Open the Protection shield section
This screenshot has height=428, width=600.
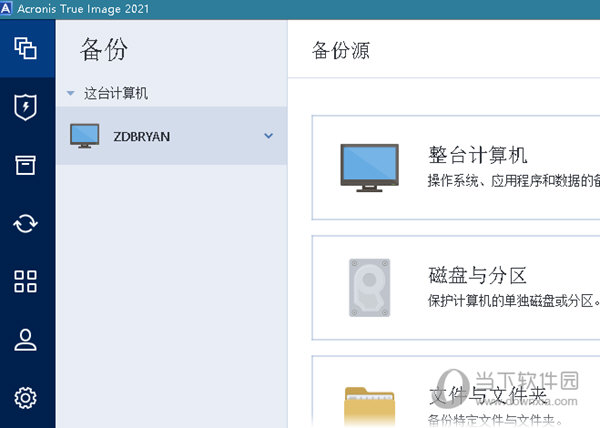[x=26, y=107]
